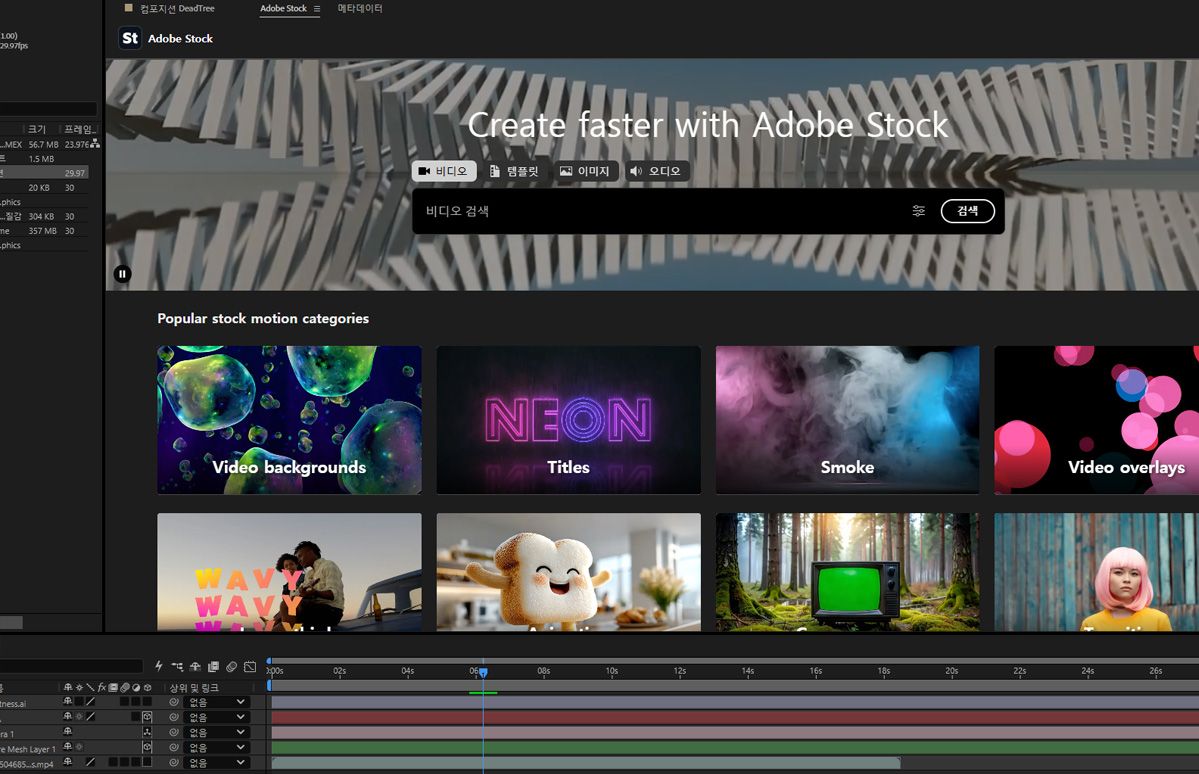Pause the hero banner video
Screen dimensions: 1199x774
point(122,274)
